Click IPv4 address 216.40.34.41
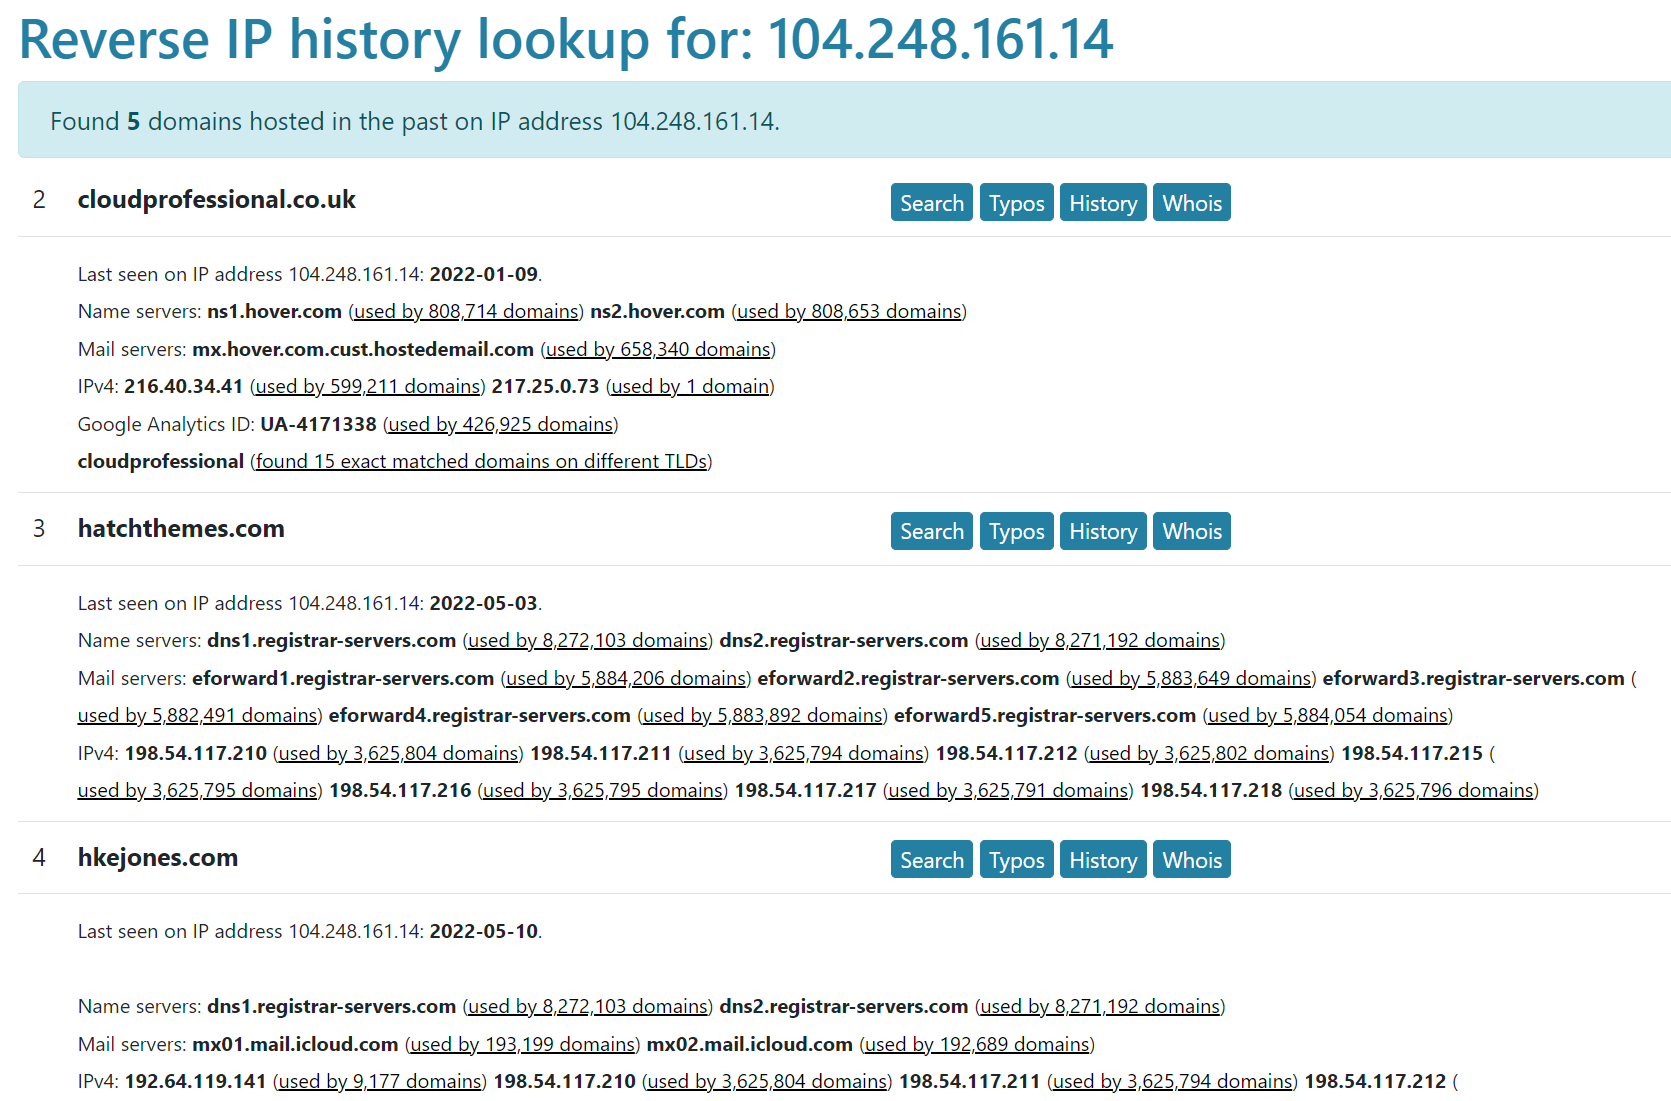 [183, 386]
